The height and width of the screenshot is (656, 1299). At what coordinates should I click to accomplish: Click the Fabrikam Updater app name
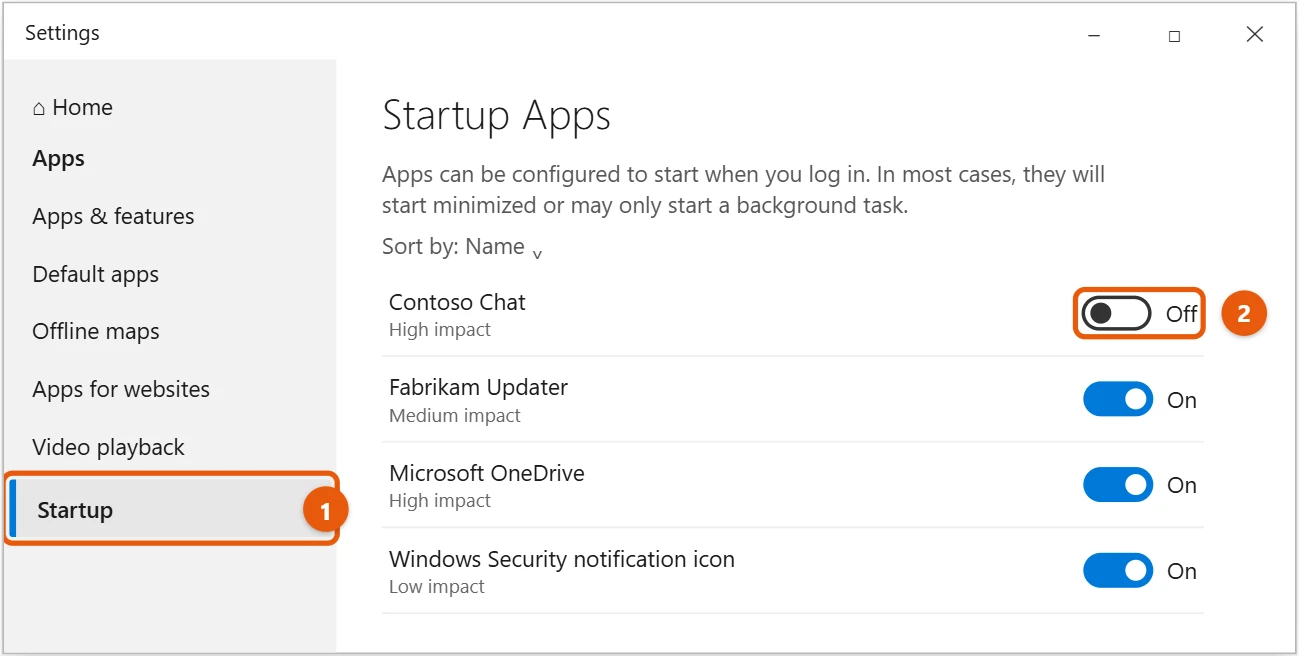[478, 387]
